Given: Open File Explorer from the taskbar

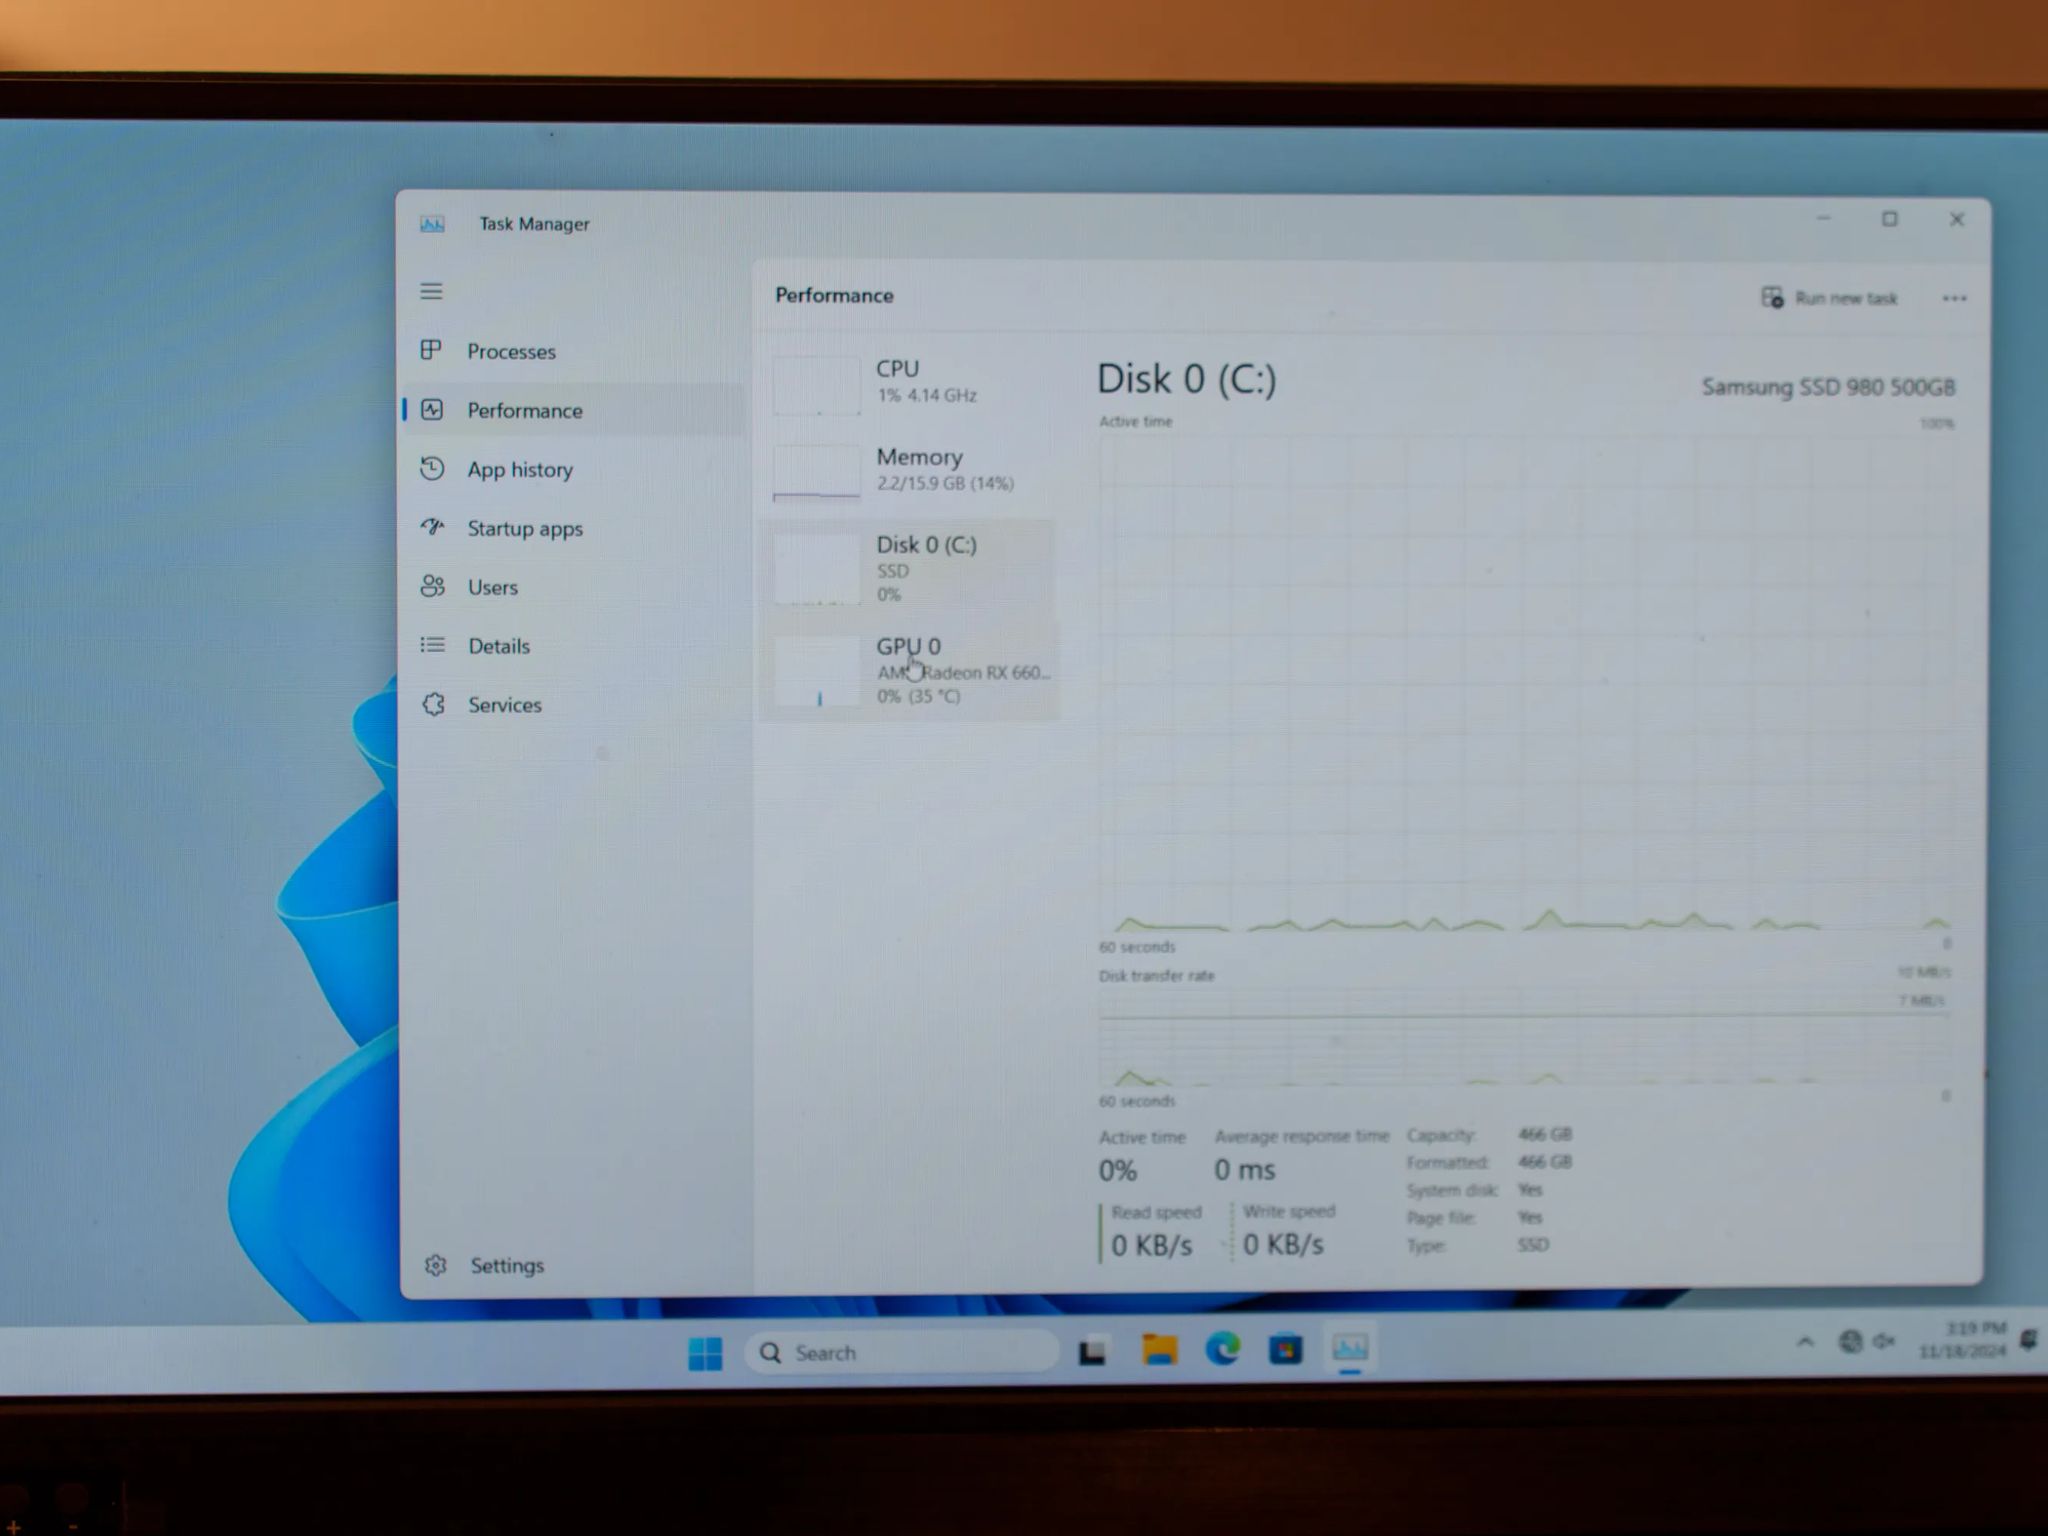Looking at the screenshot, I should point(1159,1350).
